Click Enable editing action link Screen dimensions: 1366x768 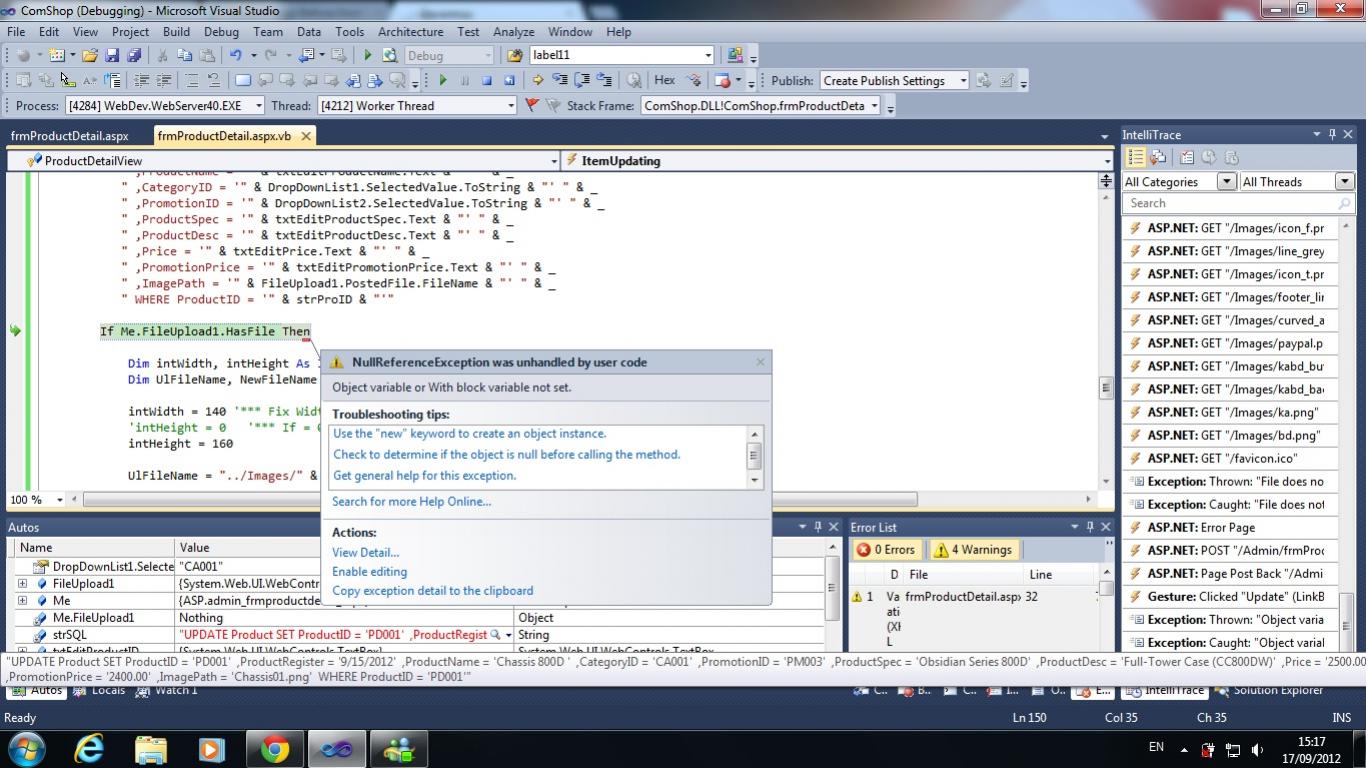tap(370, 572)
